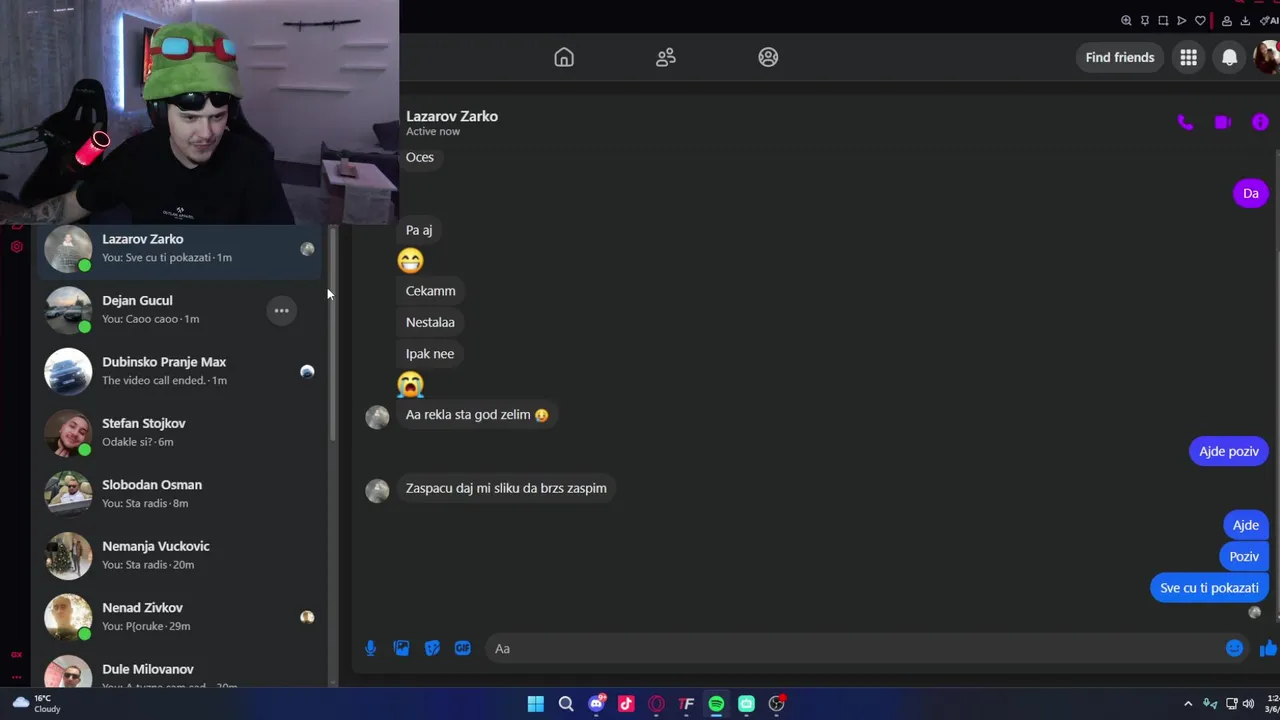
Task: Record a voice clip with microphone icon
Action: pyautogui.click(x=370, y=648)
